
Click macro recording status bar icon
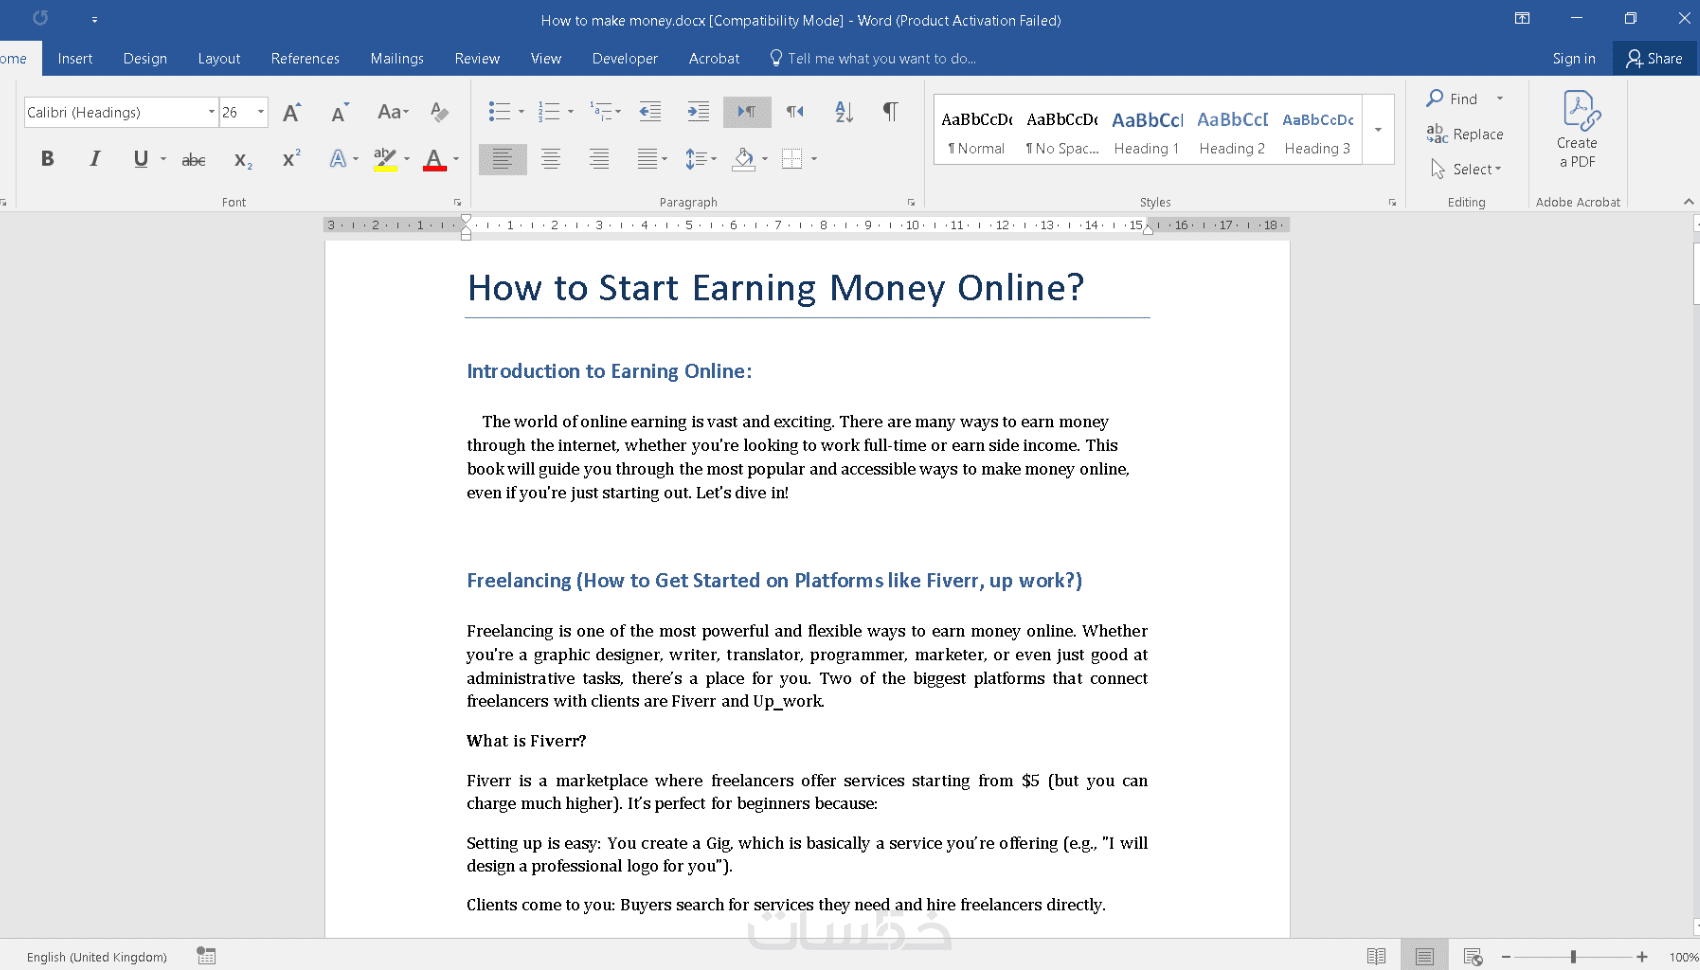click(x=206, y=956)
